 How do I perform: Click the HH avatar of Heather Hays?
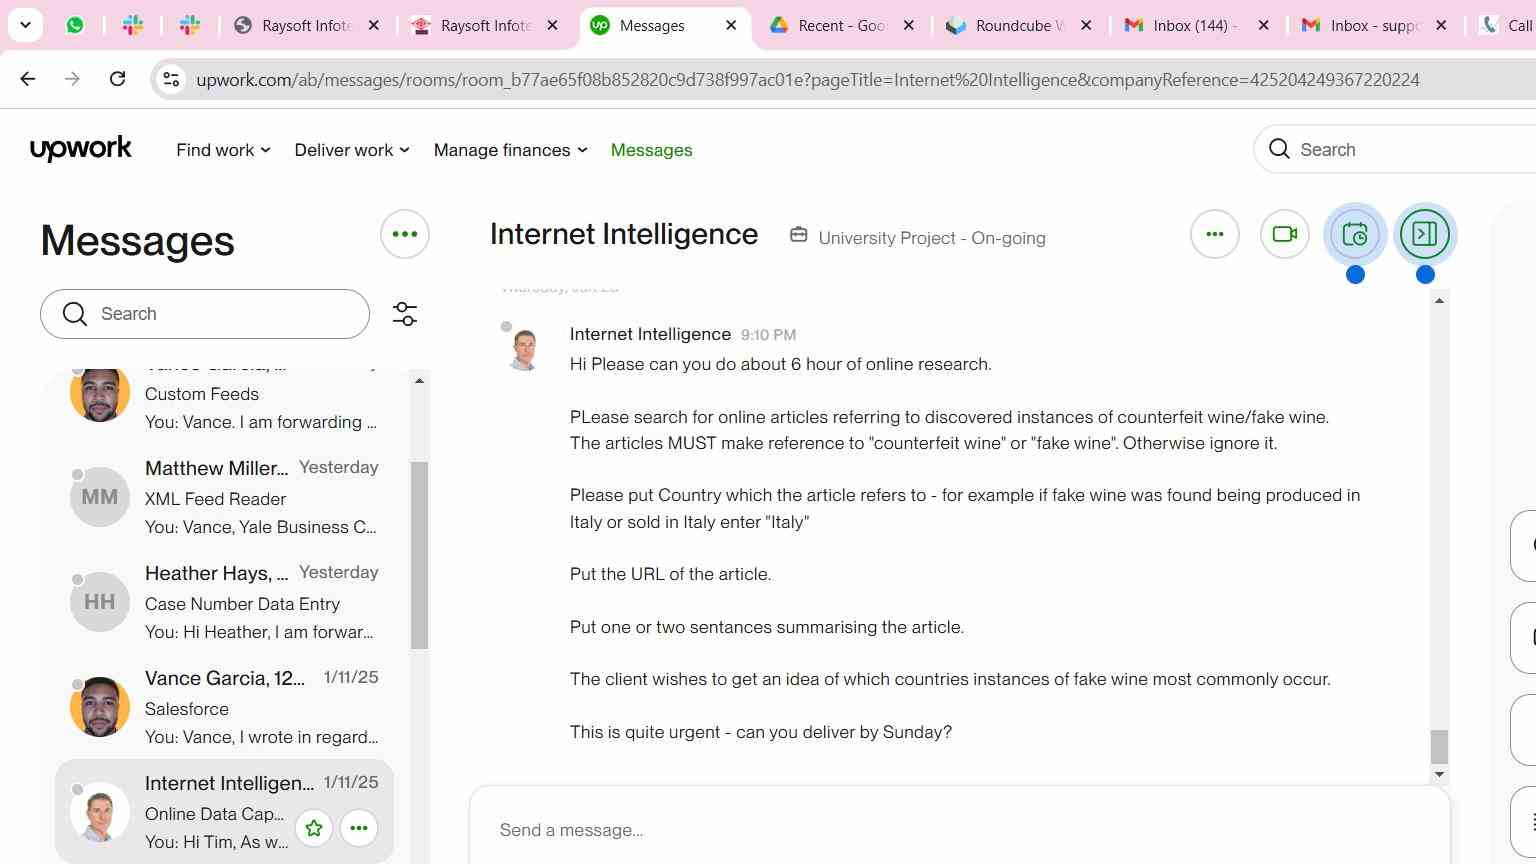pyautogui.click(x=100, y=602)
